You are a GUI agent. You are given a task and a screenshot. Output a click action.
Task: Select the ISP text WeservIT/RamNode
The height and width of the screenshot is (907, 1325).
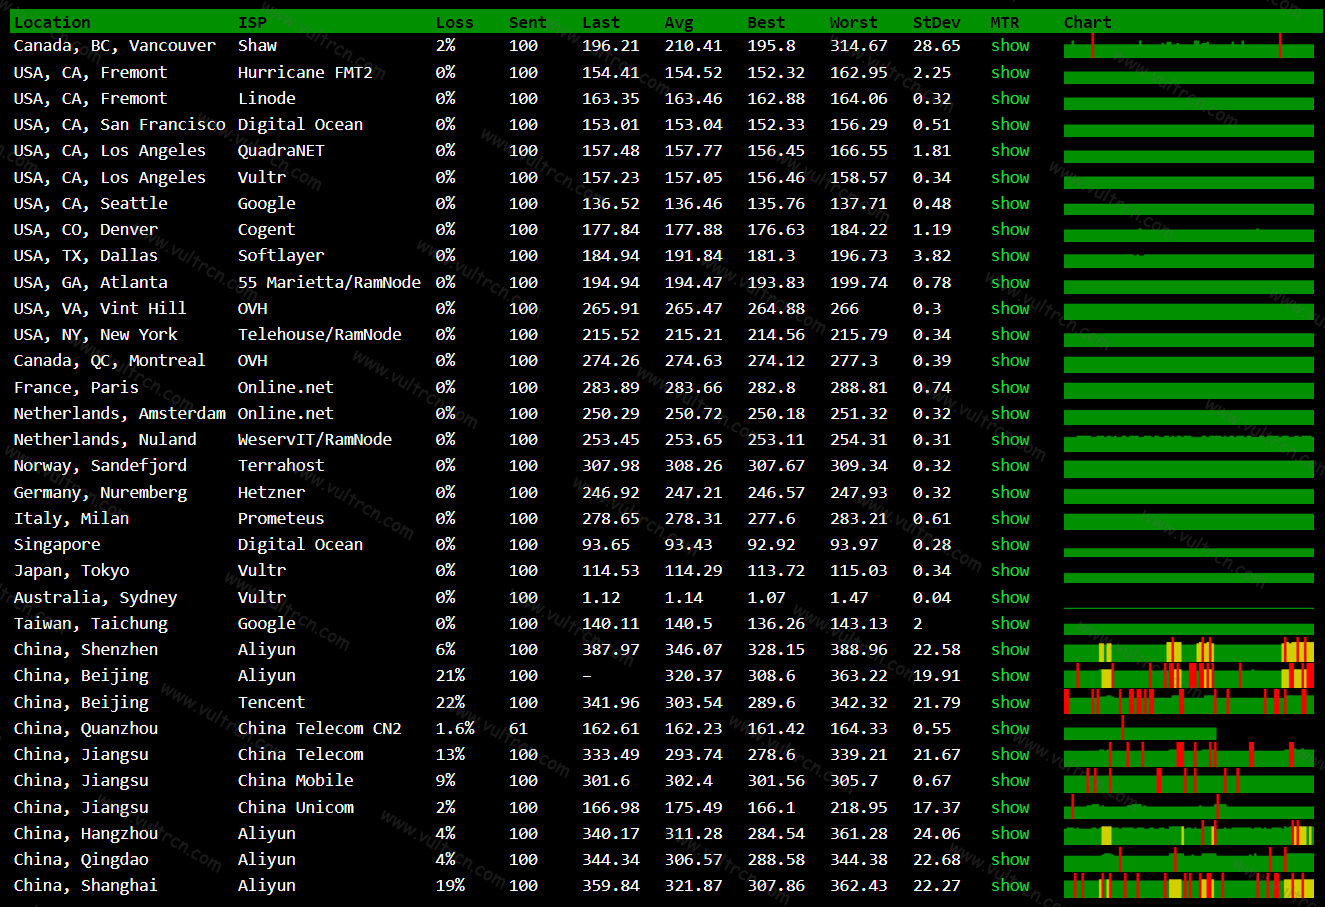315,439
